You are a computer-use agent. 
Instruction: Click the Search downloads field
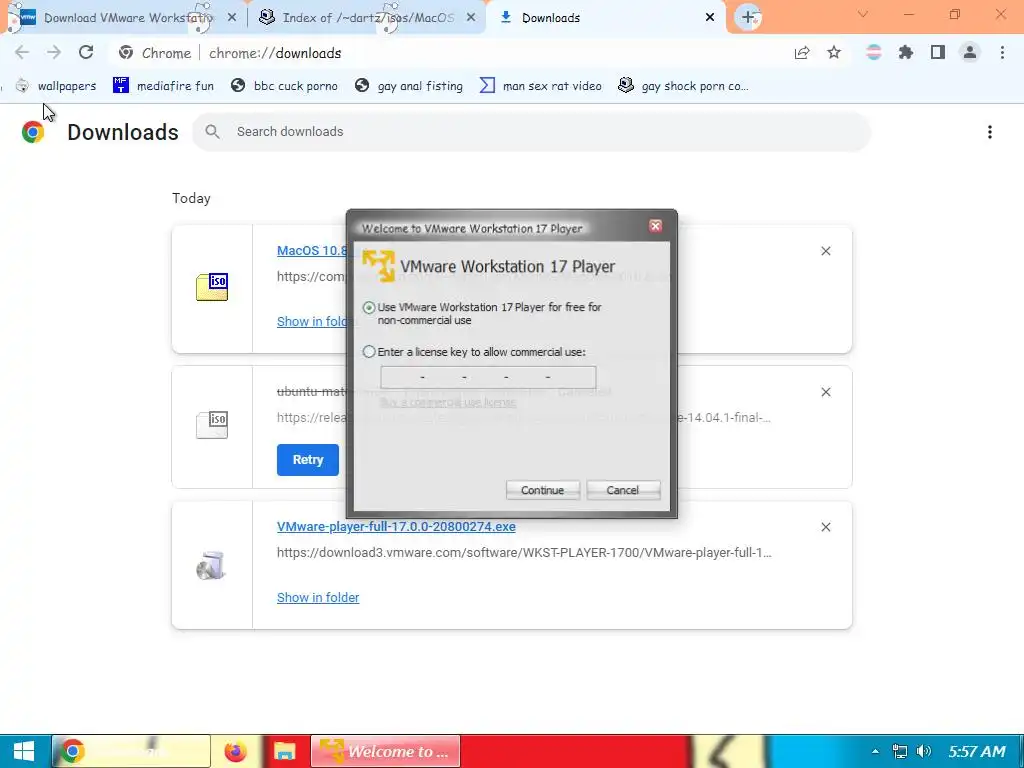531,132
